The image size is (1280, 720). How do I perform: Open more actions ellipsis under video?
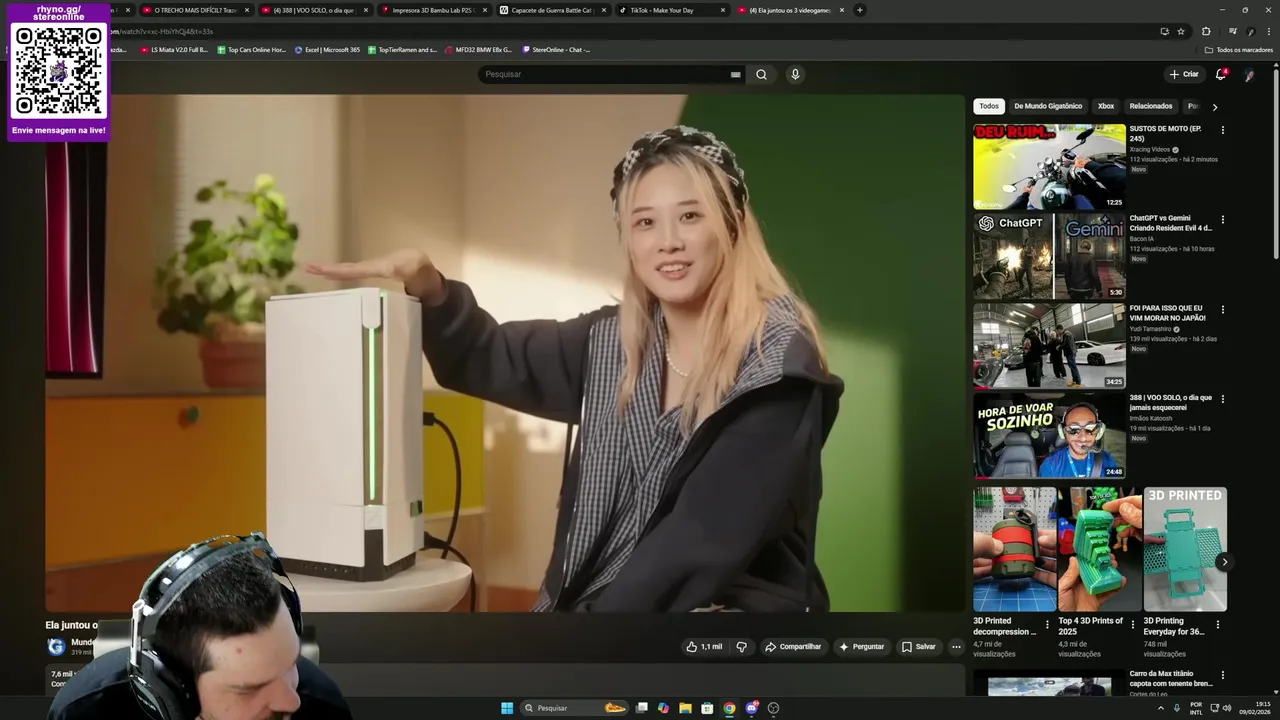tap(956, 647)
